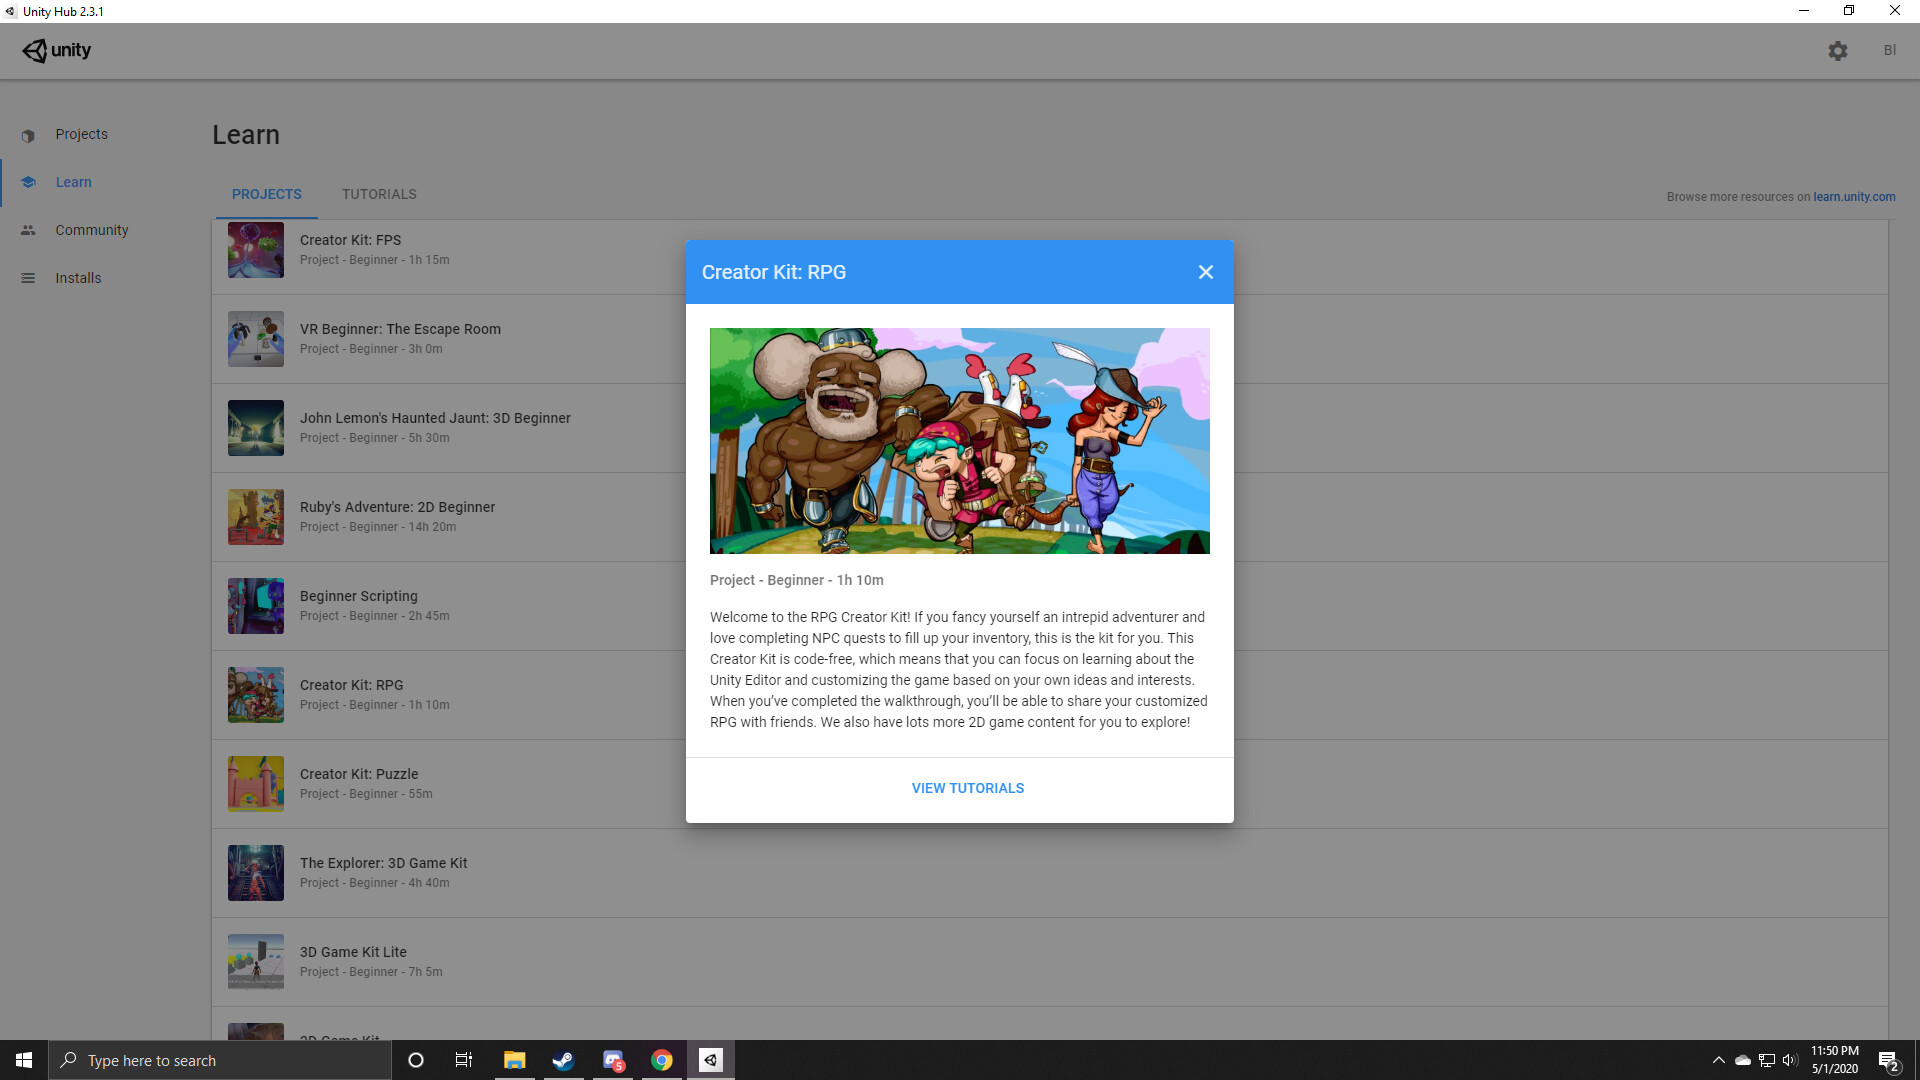Open the Projects section in the sidebar

pos(81,133)
